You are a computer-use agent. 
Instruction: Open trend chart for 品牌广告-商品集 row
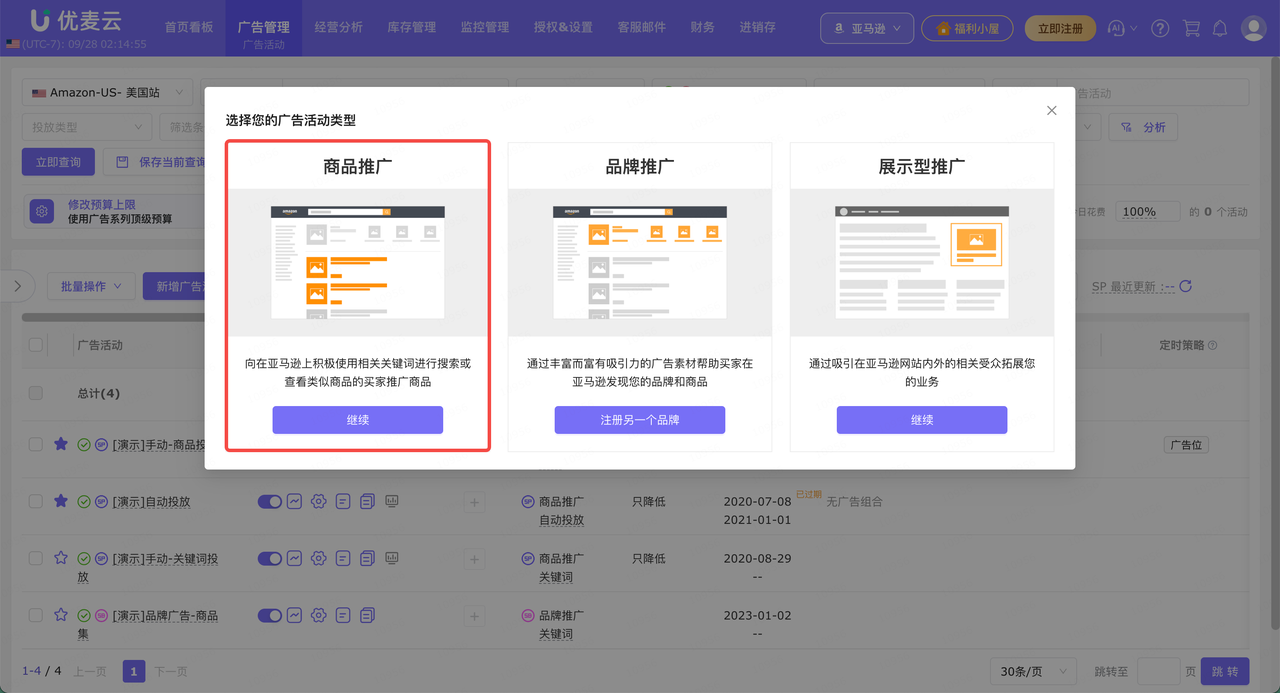click(295, 615)
